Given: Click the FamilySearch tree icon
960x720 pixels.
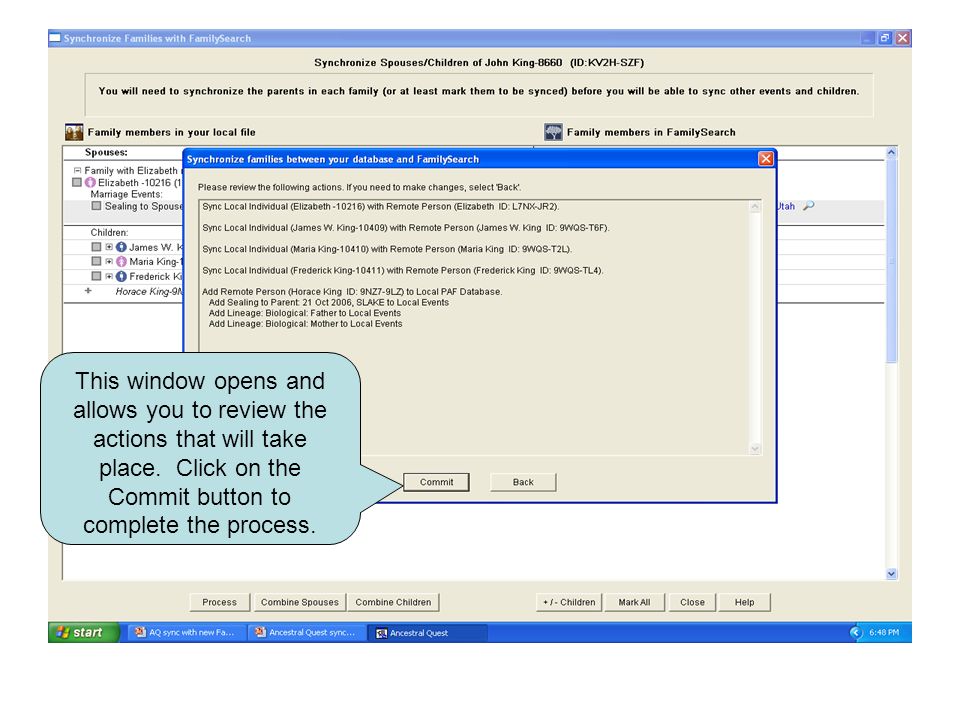Looking at the screenshot, I should point(553,132).
